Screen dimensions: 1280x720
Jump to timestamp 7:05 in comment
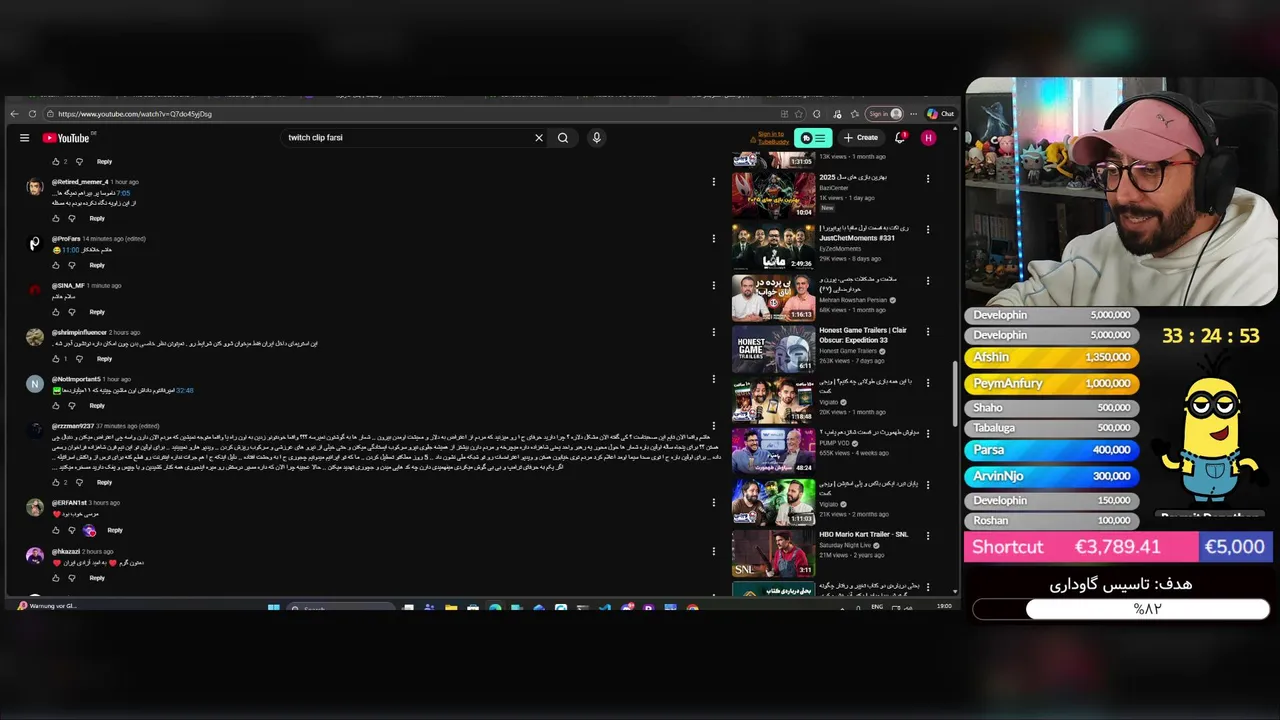pos(124,193)
